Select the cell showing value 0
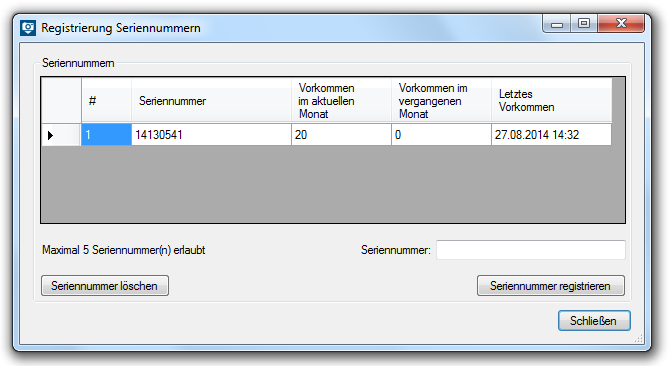 coord(441,135)
